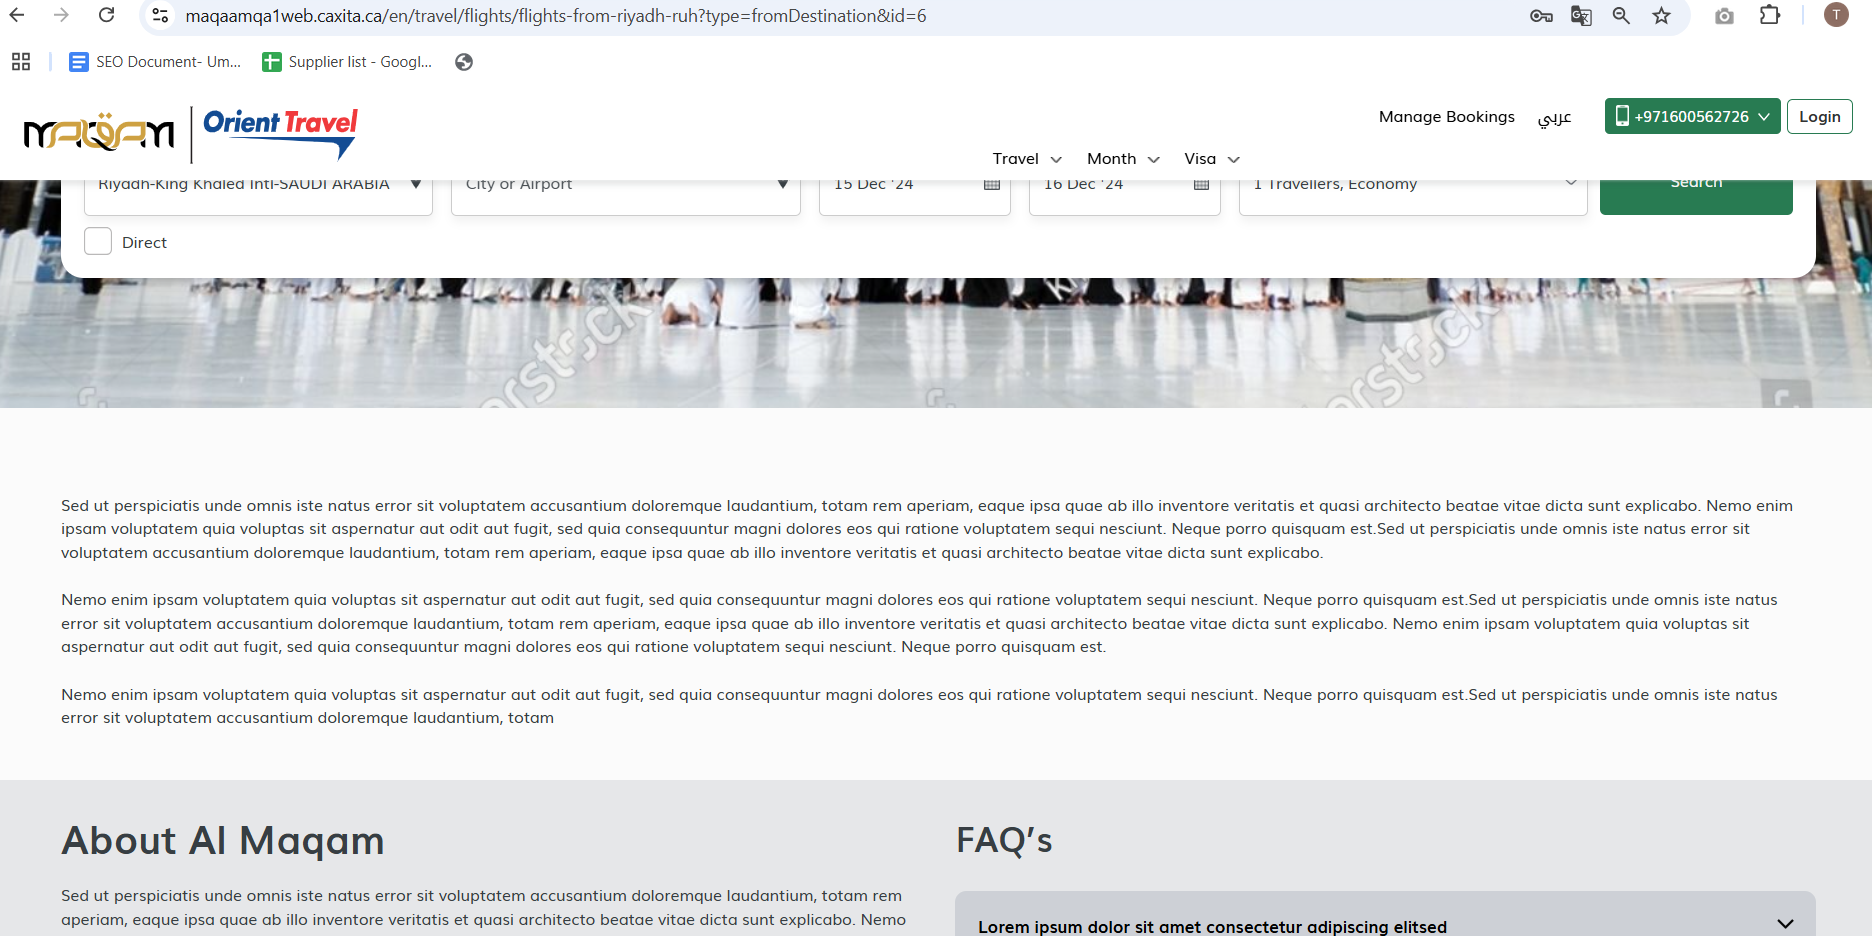This screenshot has height=936, width=1872.
Task: Open the Chrome apps grid icon
Action: click(21, 62)
